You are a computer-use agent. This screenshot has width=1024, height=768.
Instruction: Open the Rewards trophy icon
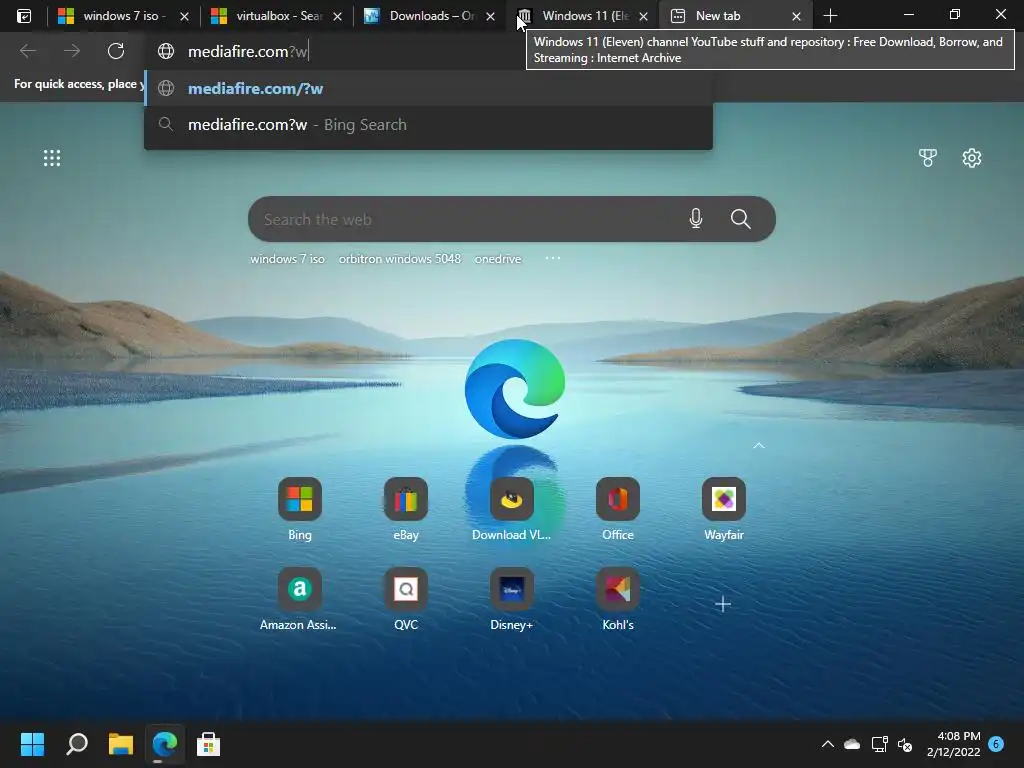coord(927,158)
